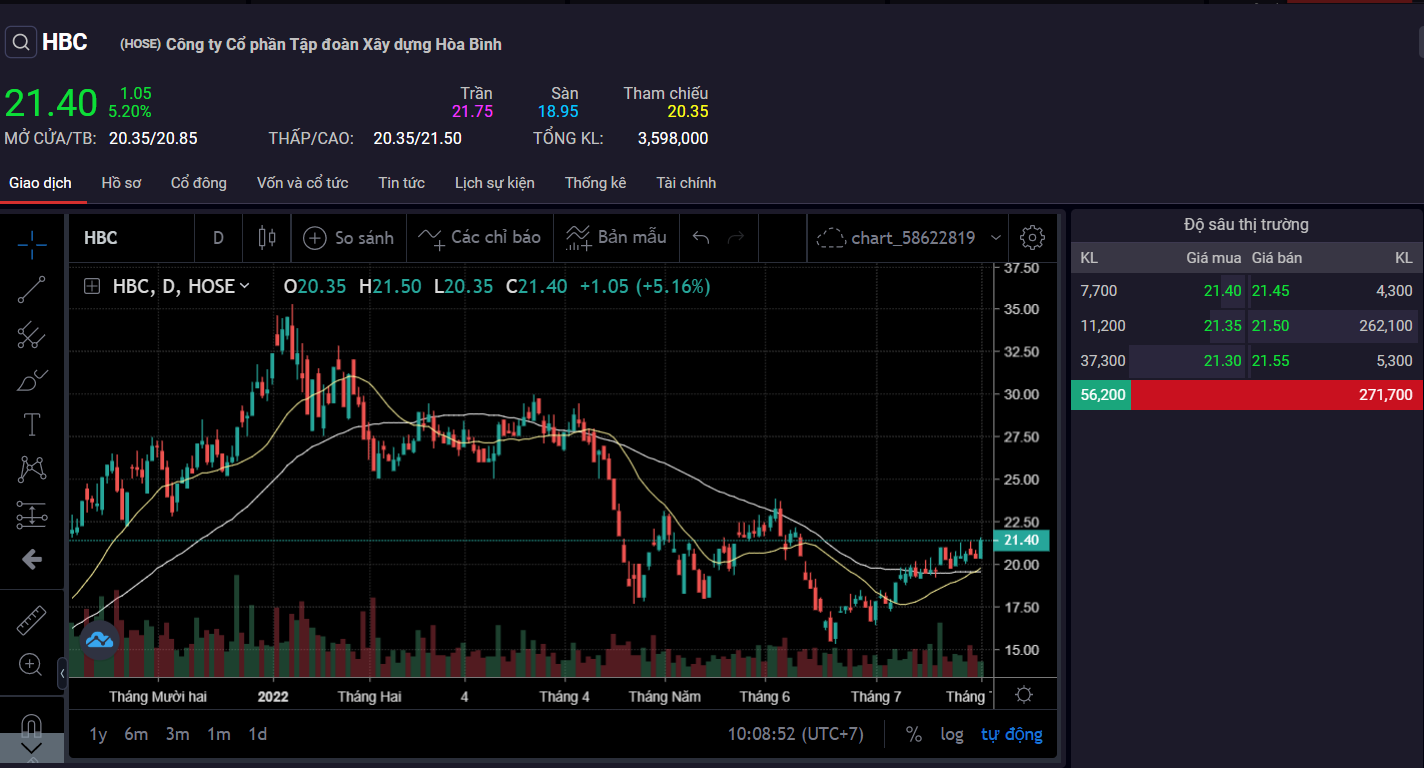Open chart settings gear icon

click(x=1032, y=238)
